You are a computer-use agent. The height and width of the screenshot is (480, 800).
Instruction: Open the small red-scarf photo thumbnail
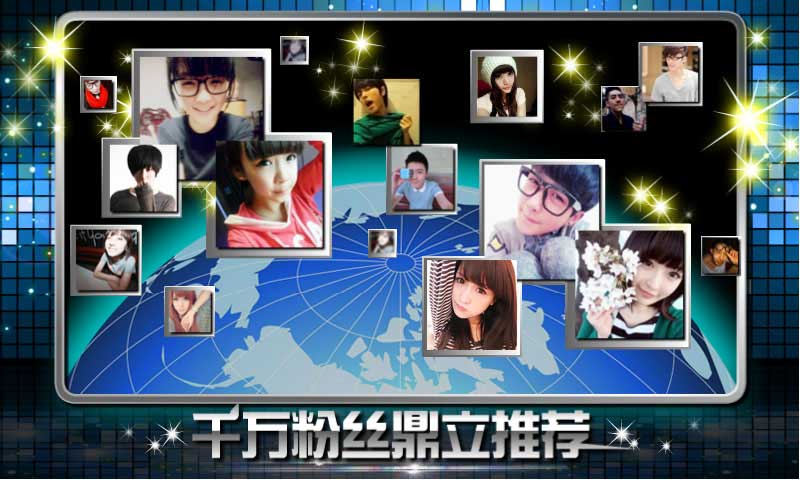click(98, 94)
